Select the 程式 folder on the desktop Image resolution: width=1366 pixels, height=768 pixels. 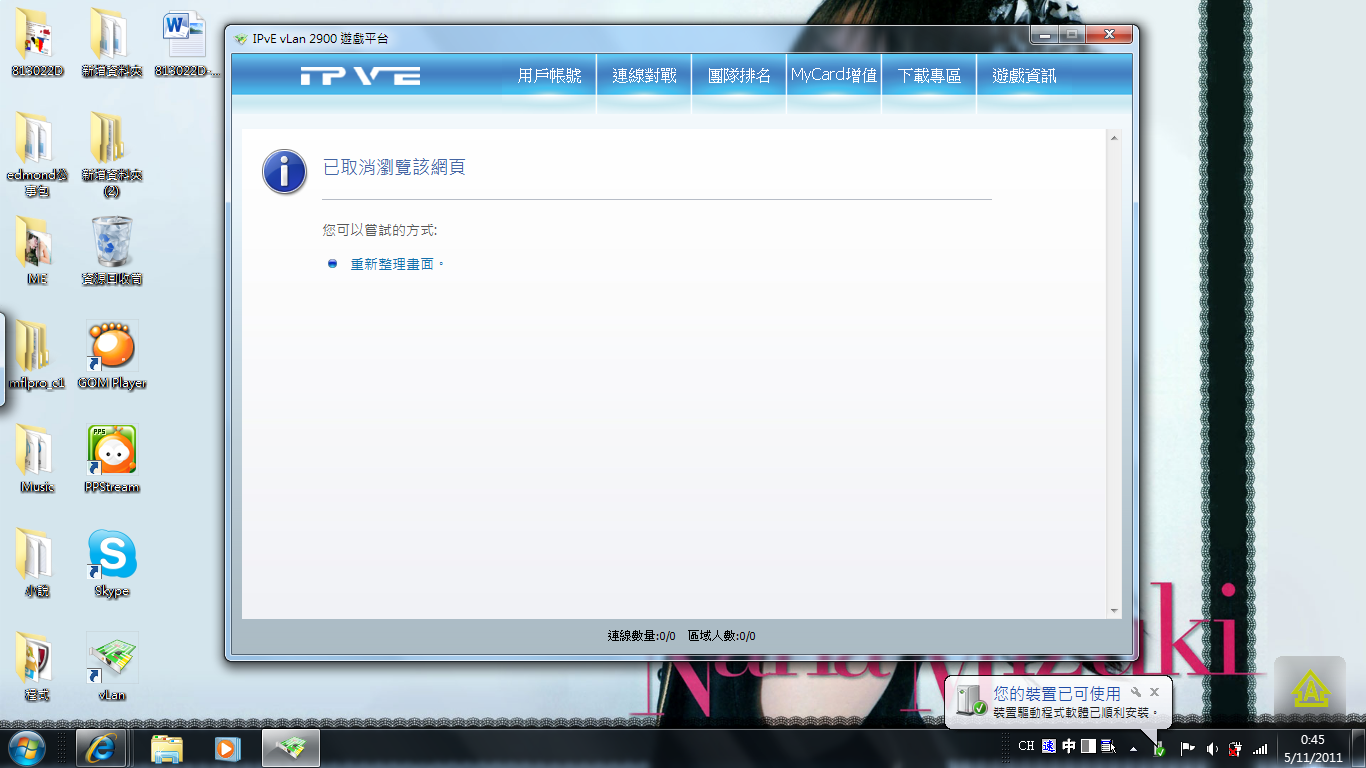click(37, 667)
